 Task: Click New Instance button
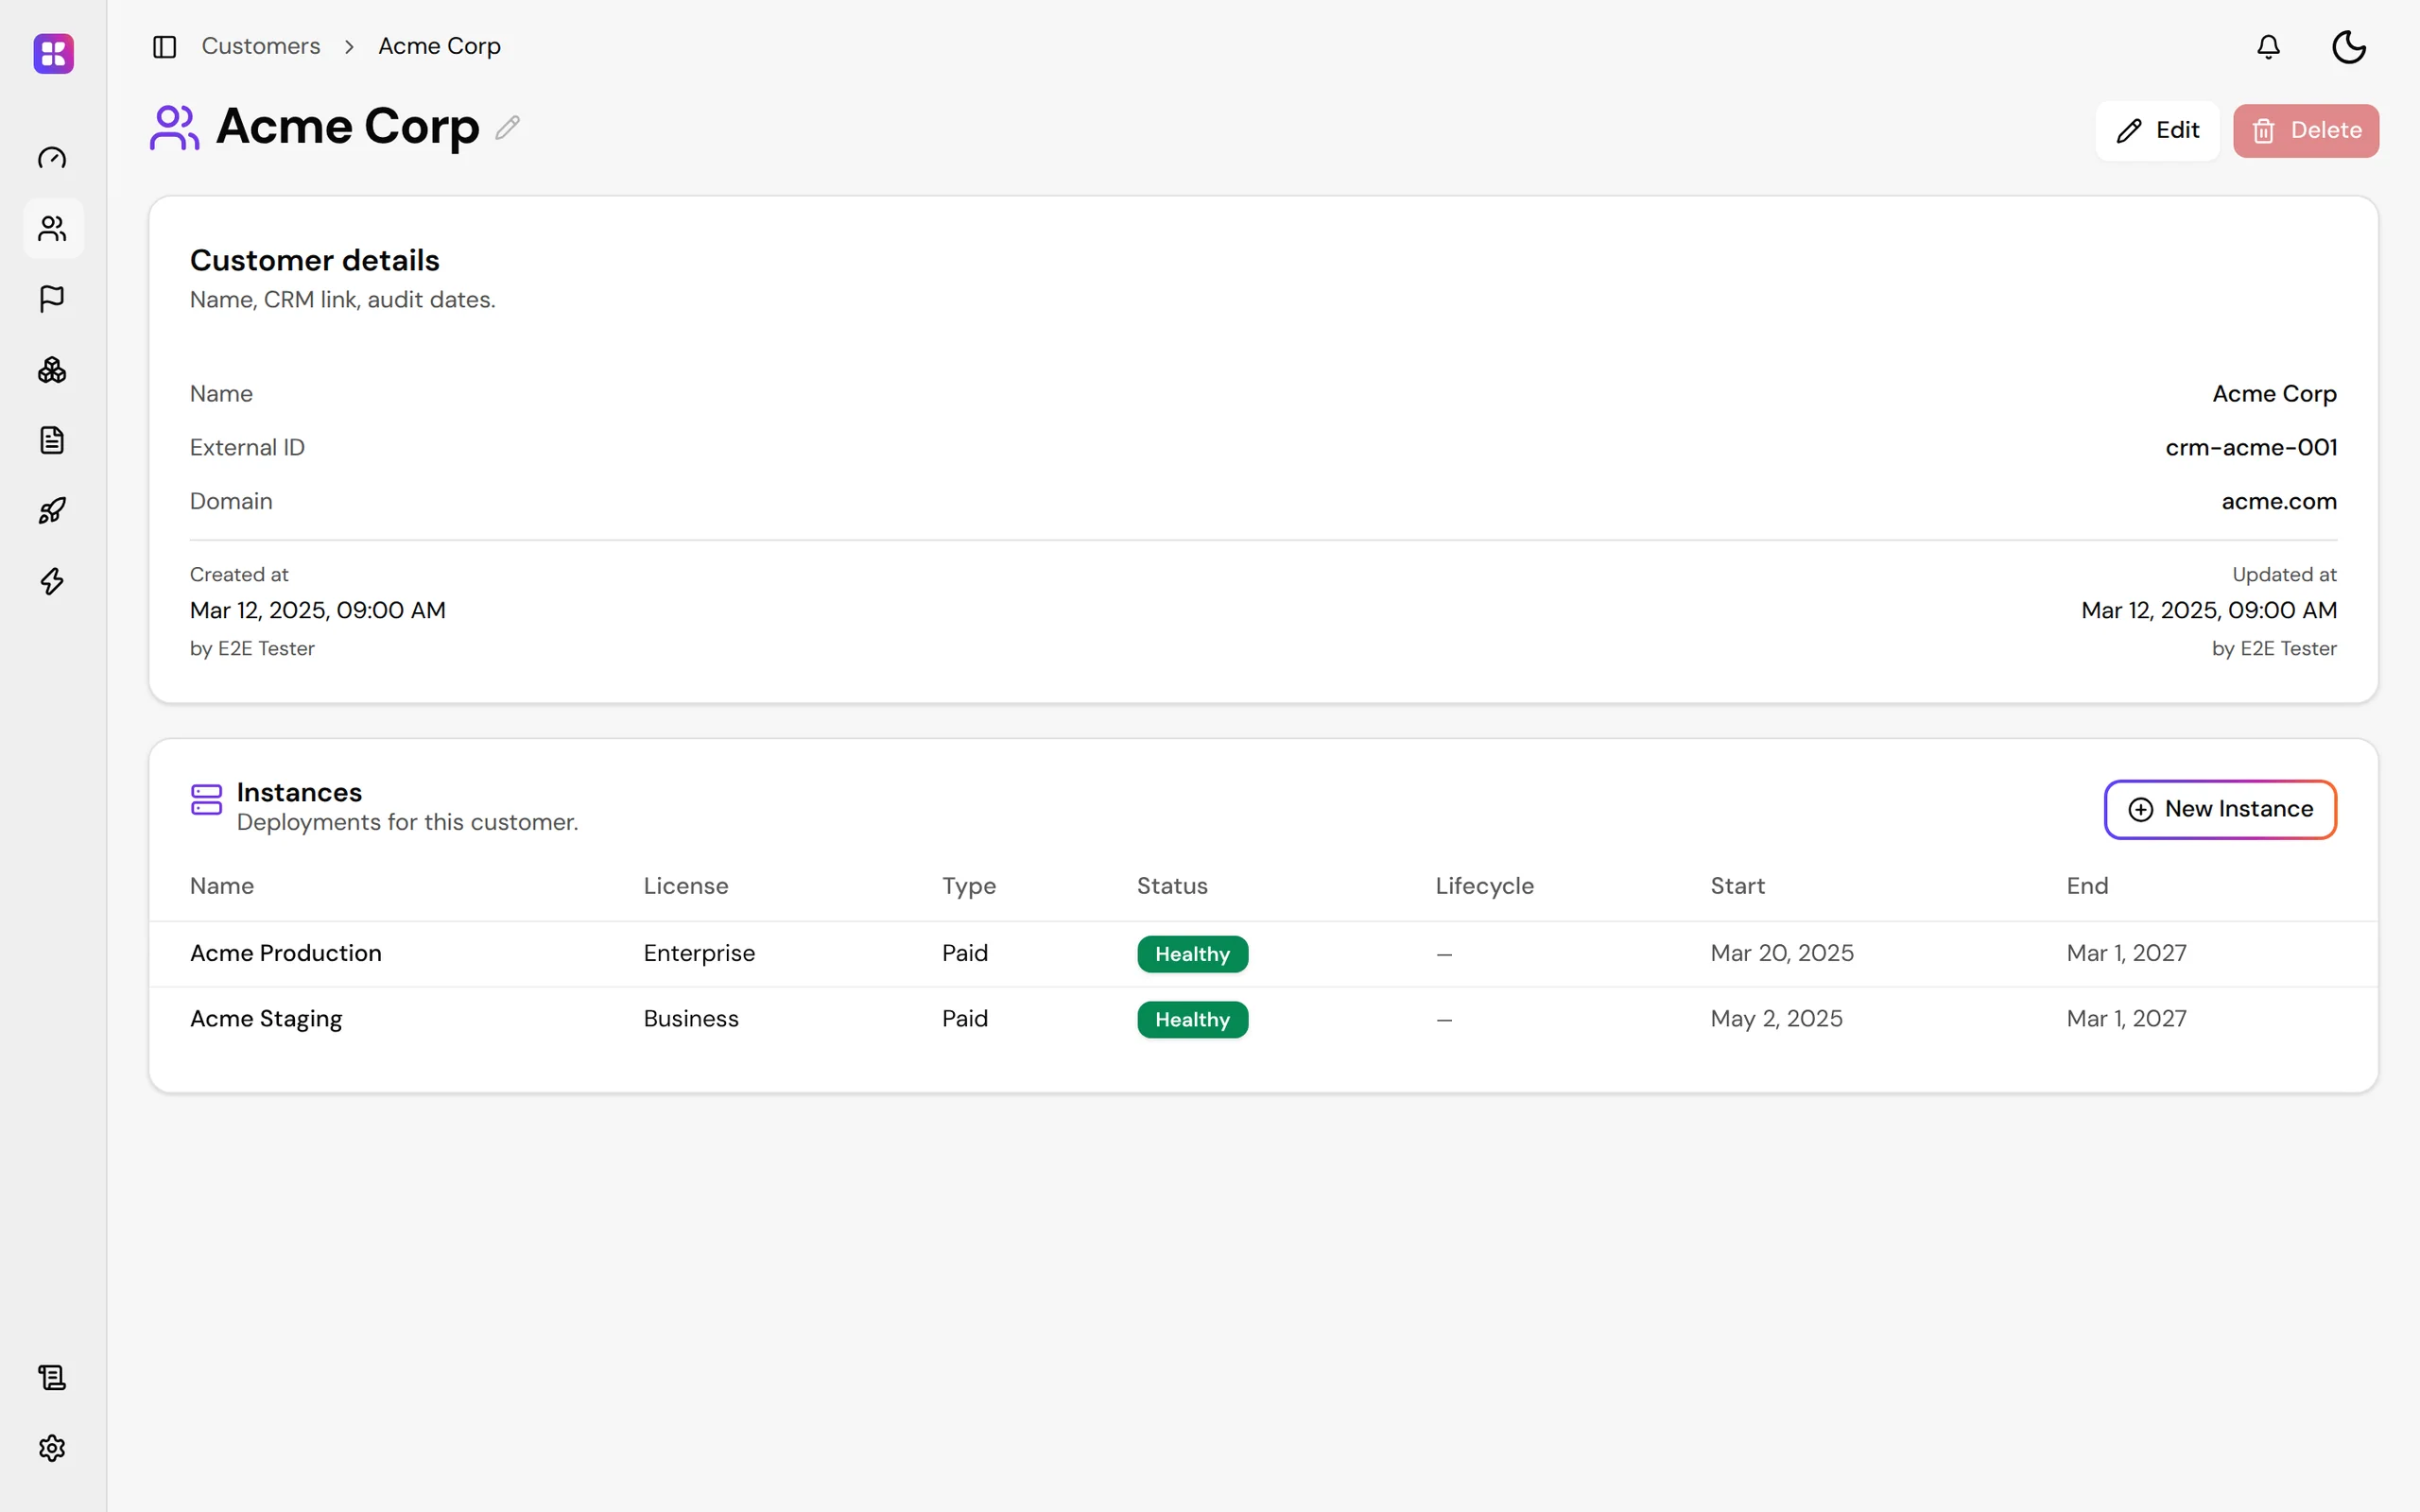point(2220,809)
